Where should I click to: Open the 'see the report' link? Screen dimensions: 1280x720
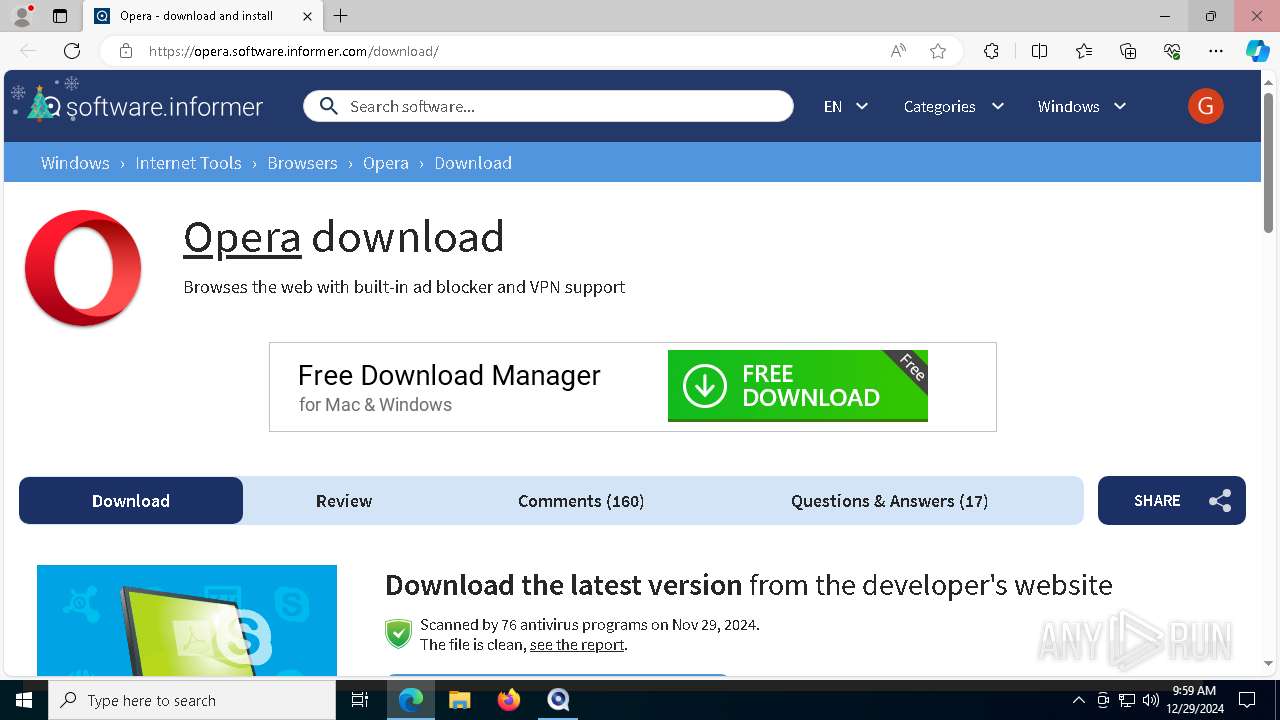[x=577, y=645]
